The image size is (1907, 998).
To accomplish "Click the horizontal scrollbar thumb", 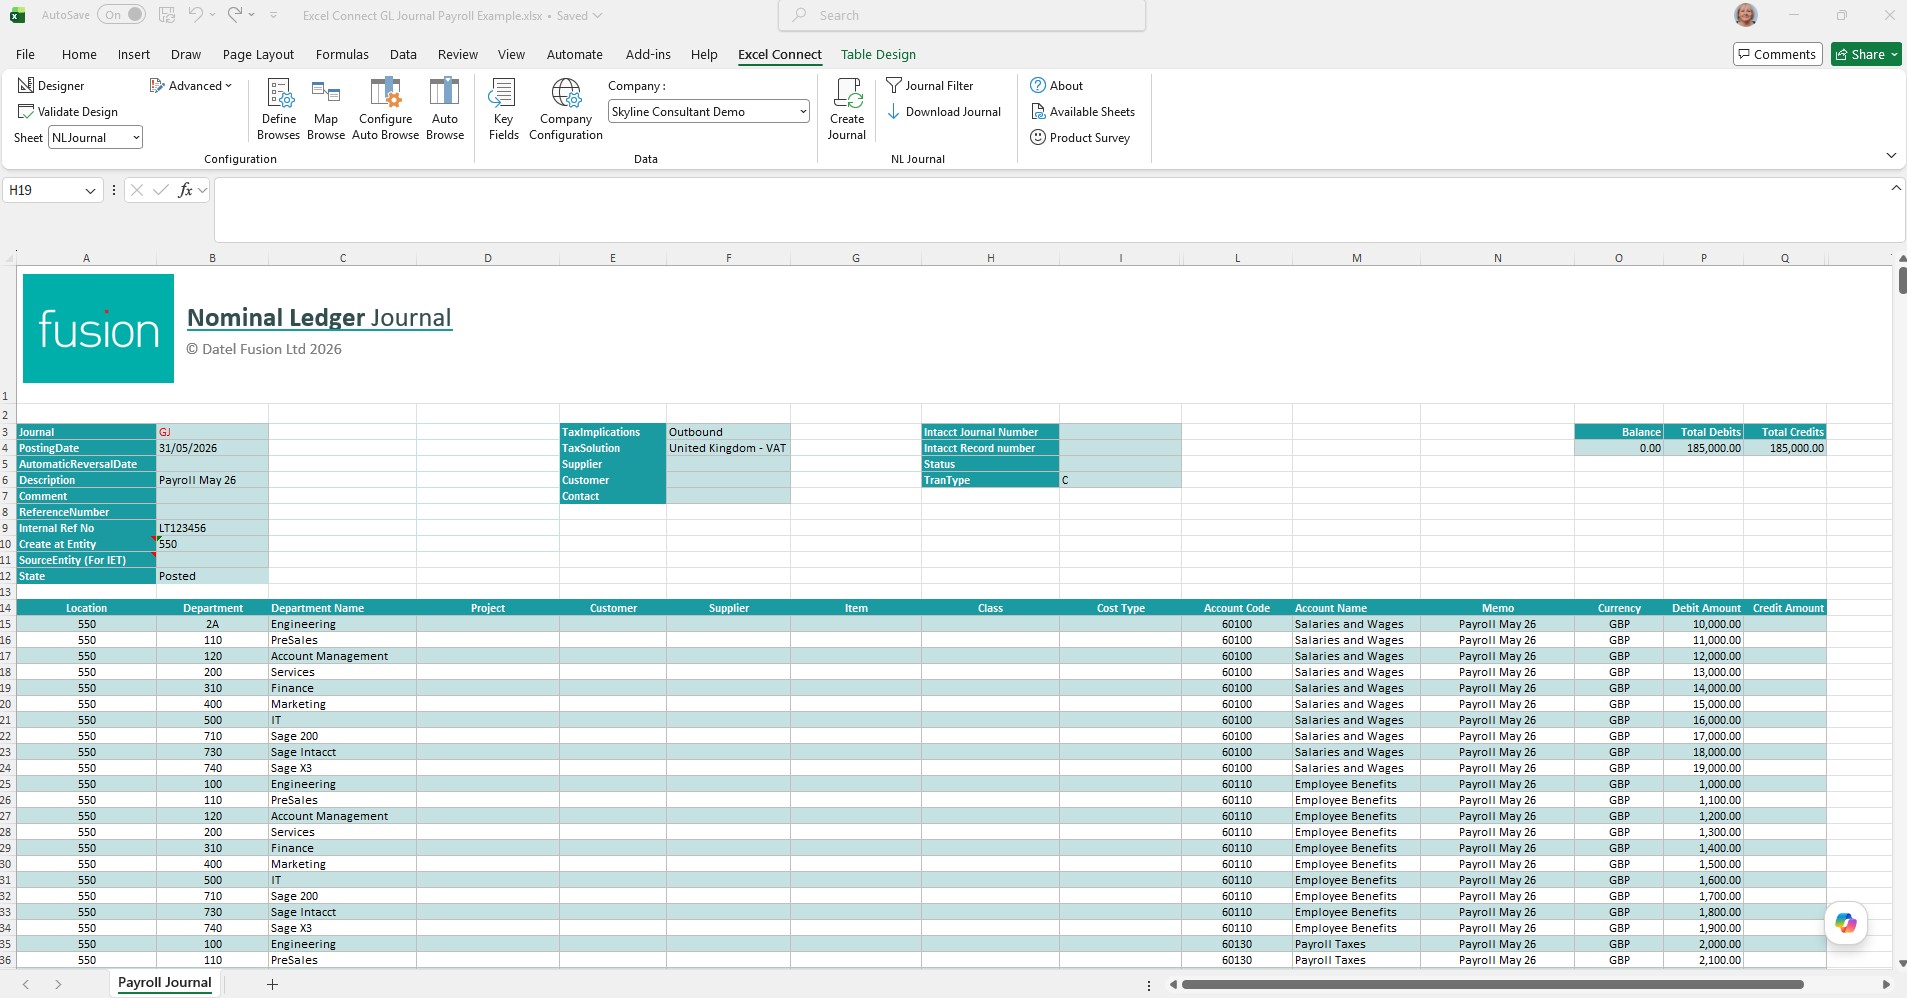I will (x=1492, y=985).
